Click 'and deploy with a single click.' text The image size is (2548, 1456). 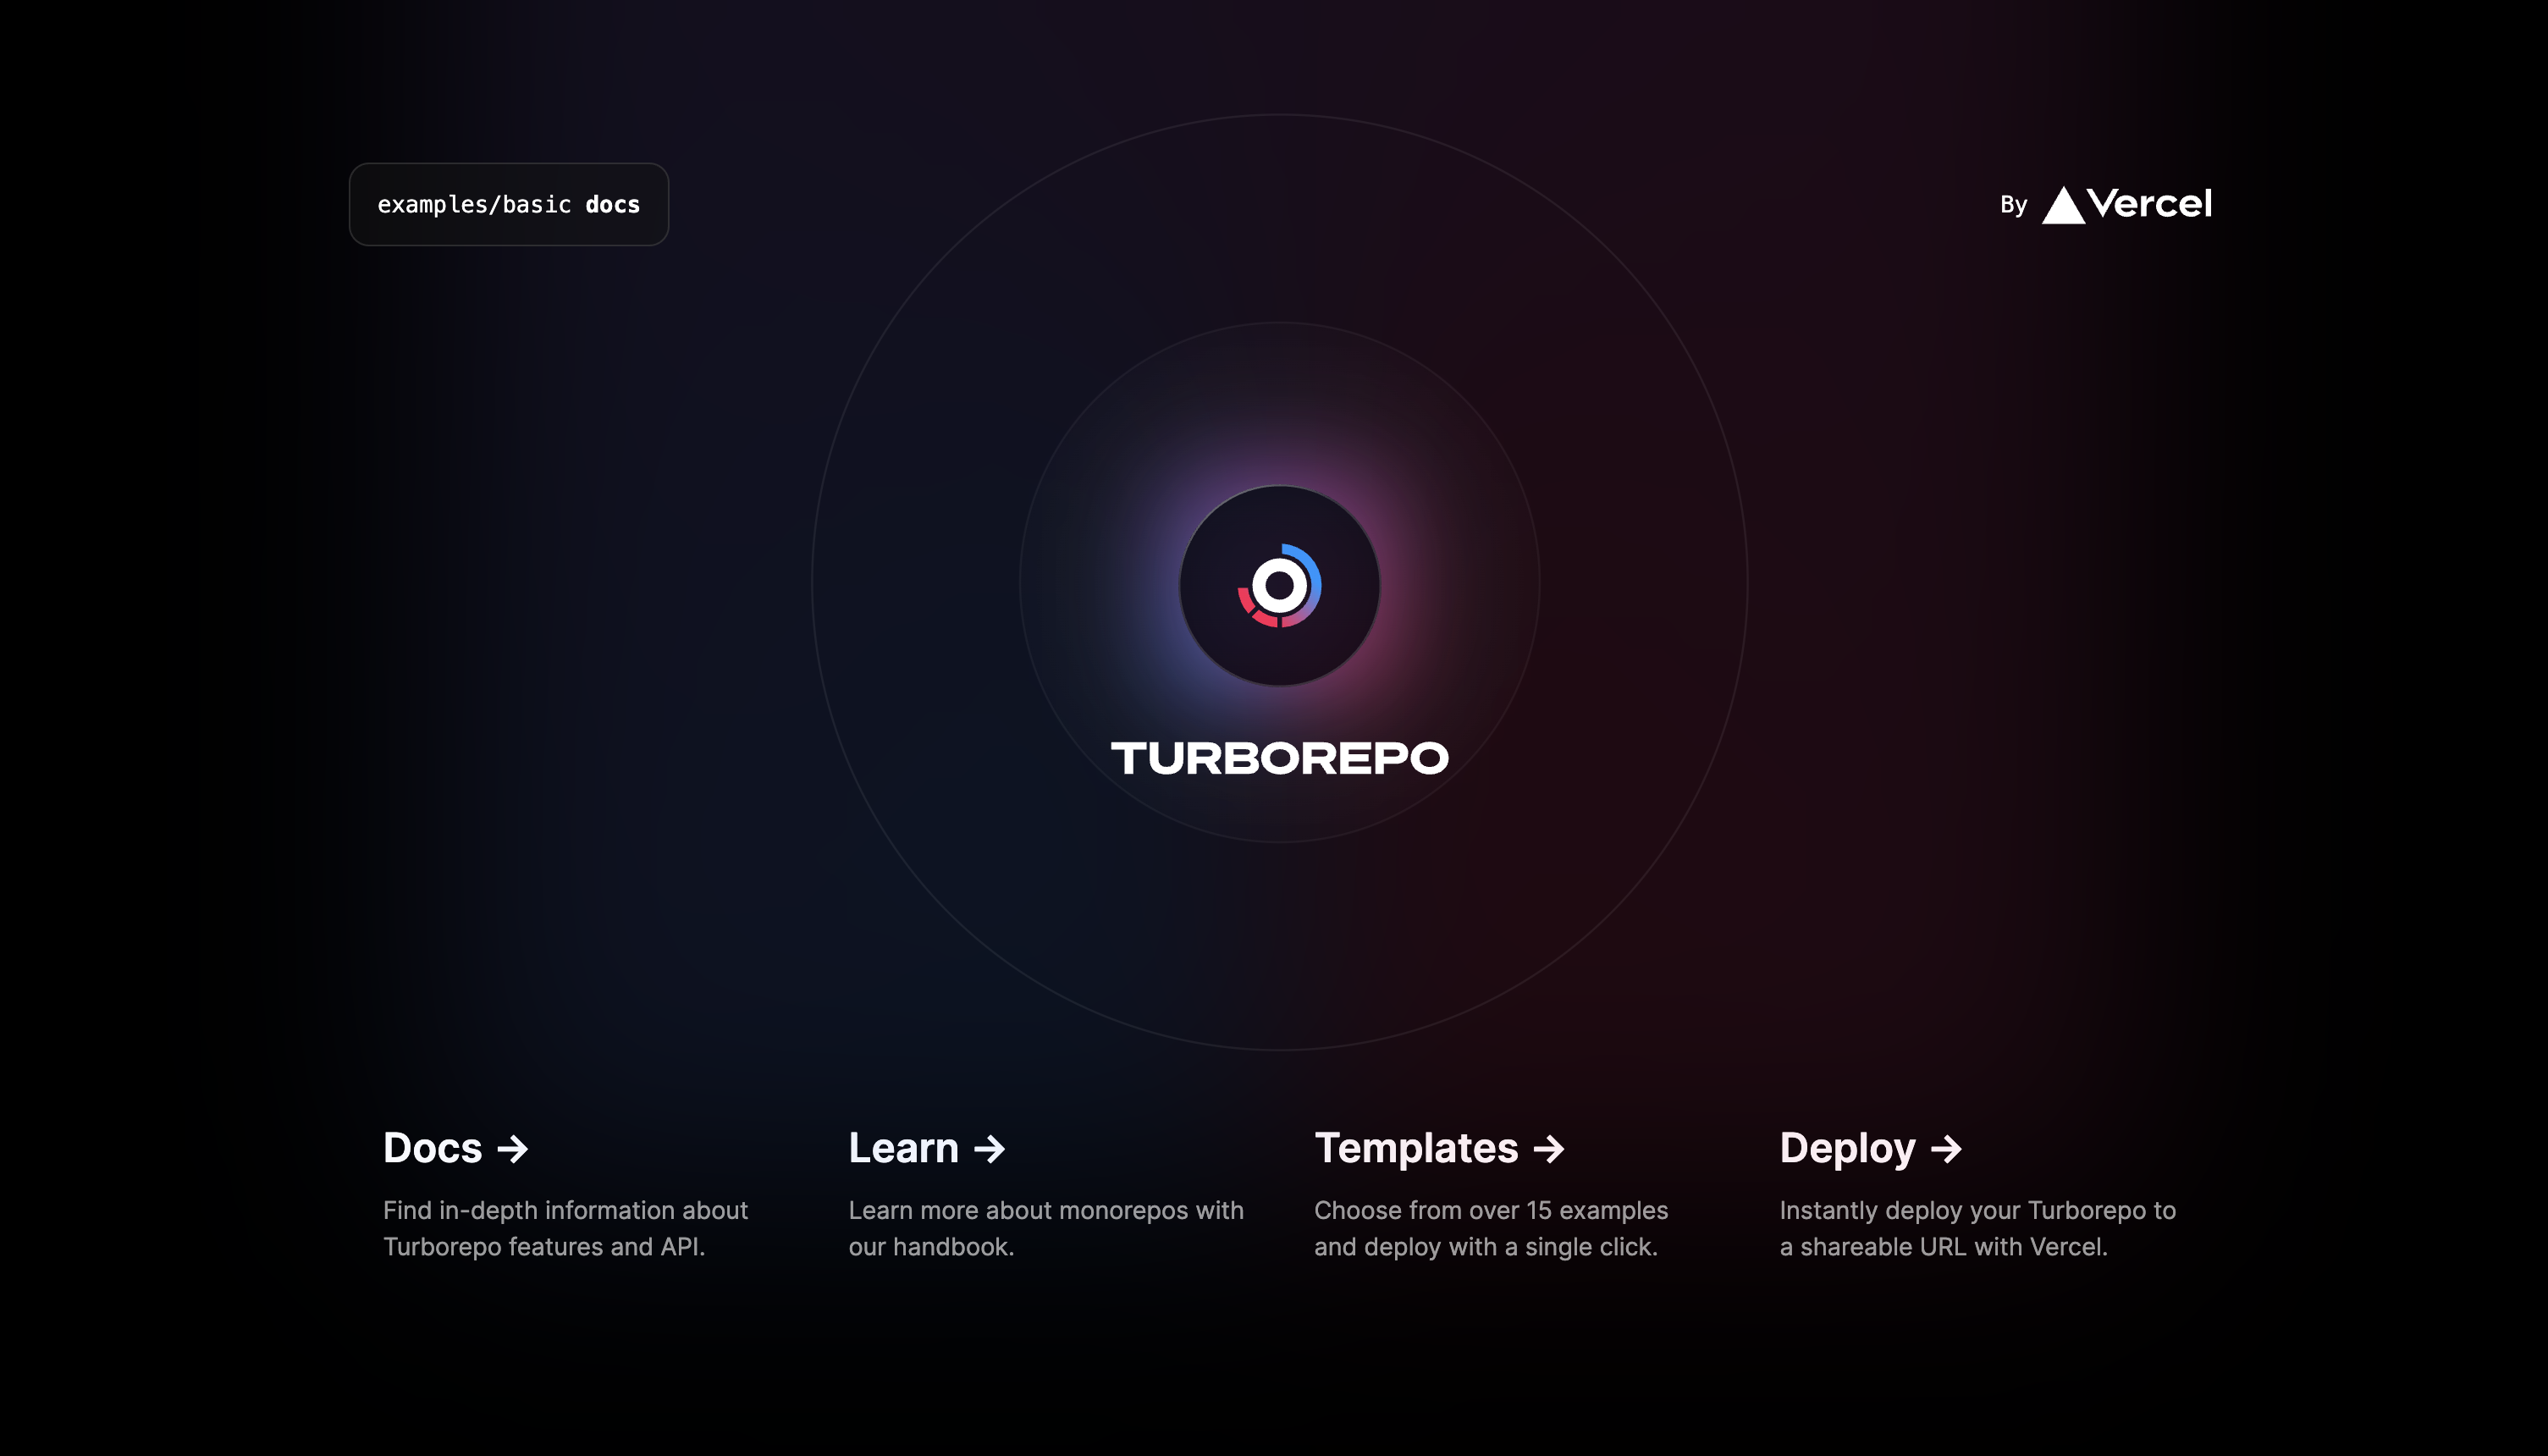click(x=1486, y=1247)
